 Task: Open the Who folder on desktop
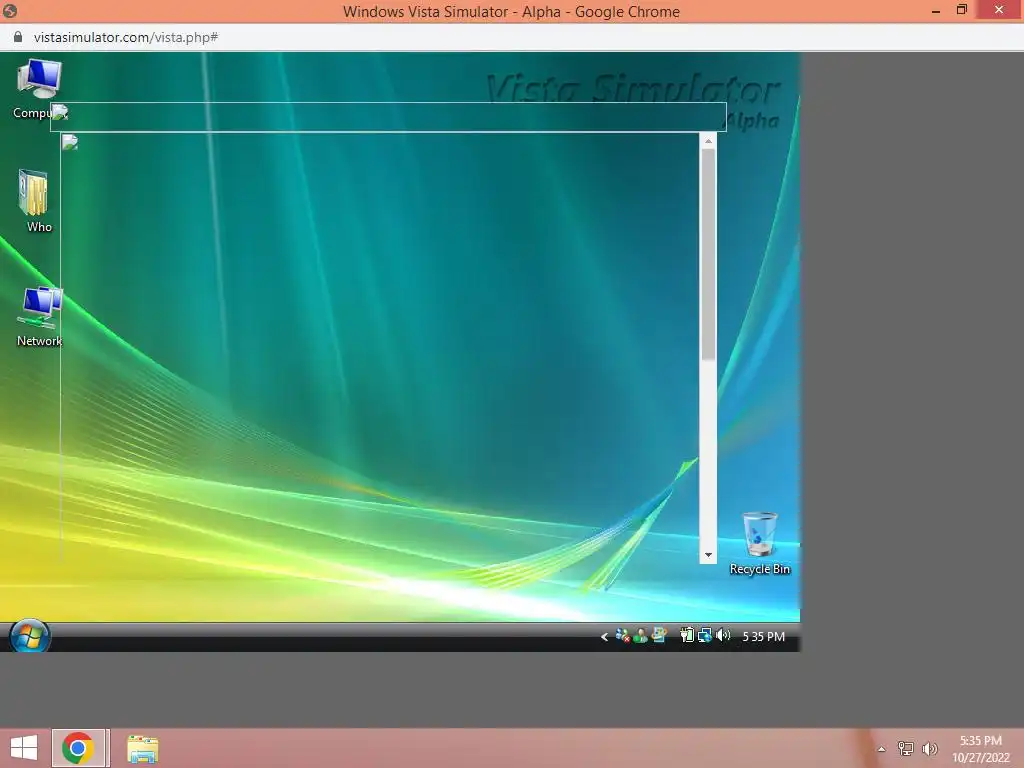tap(35, 200)
